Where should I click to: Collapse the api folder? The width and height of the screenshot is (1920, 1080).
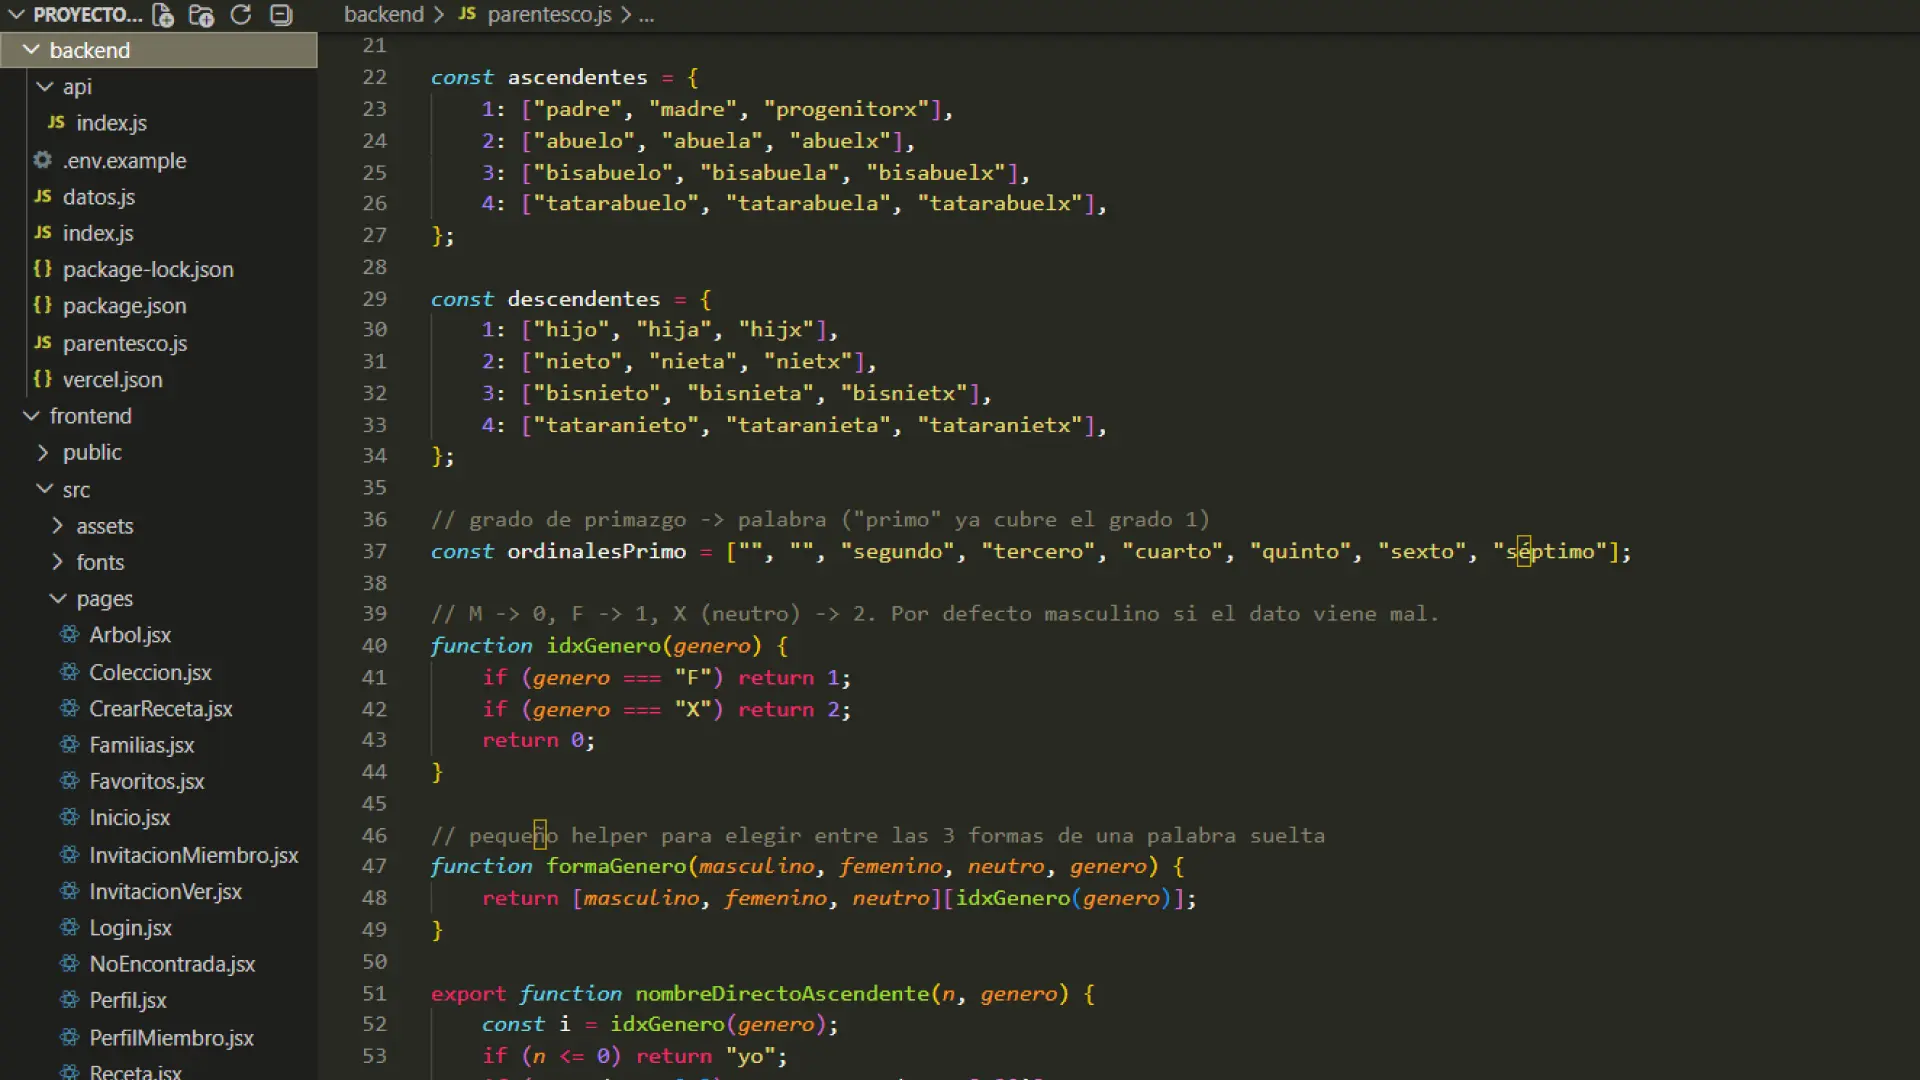[x=44, y=87]
